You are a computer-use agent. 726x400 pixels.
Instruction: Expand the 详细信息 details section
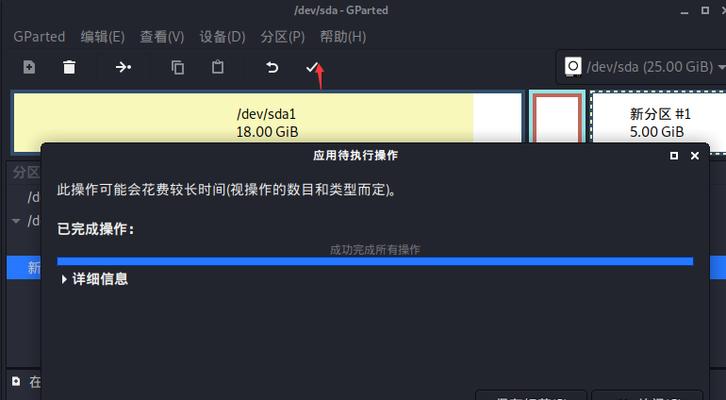point(94,279)
